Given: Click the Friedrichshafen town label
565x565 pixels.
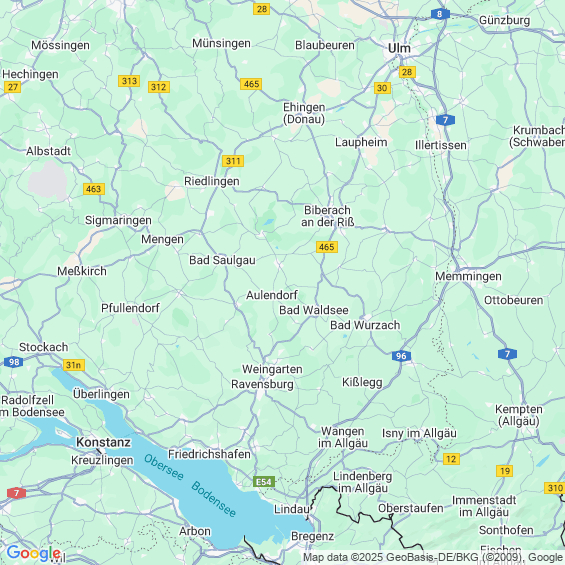Looking at the screenshot, I should [209, 454].
